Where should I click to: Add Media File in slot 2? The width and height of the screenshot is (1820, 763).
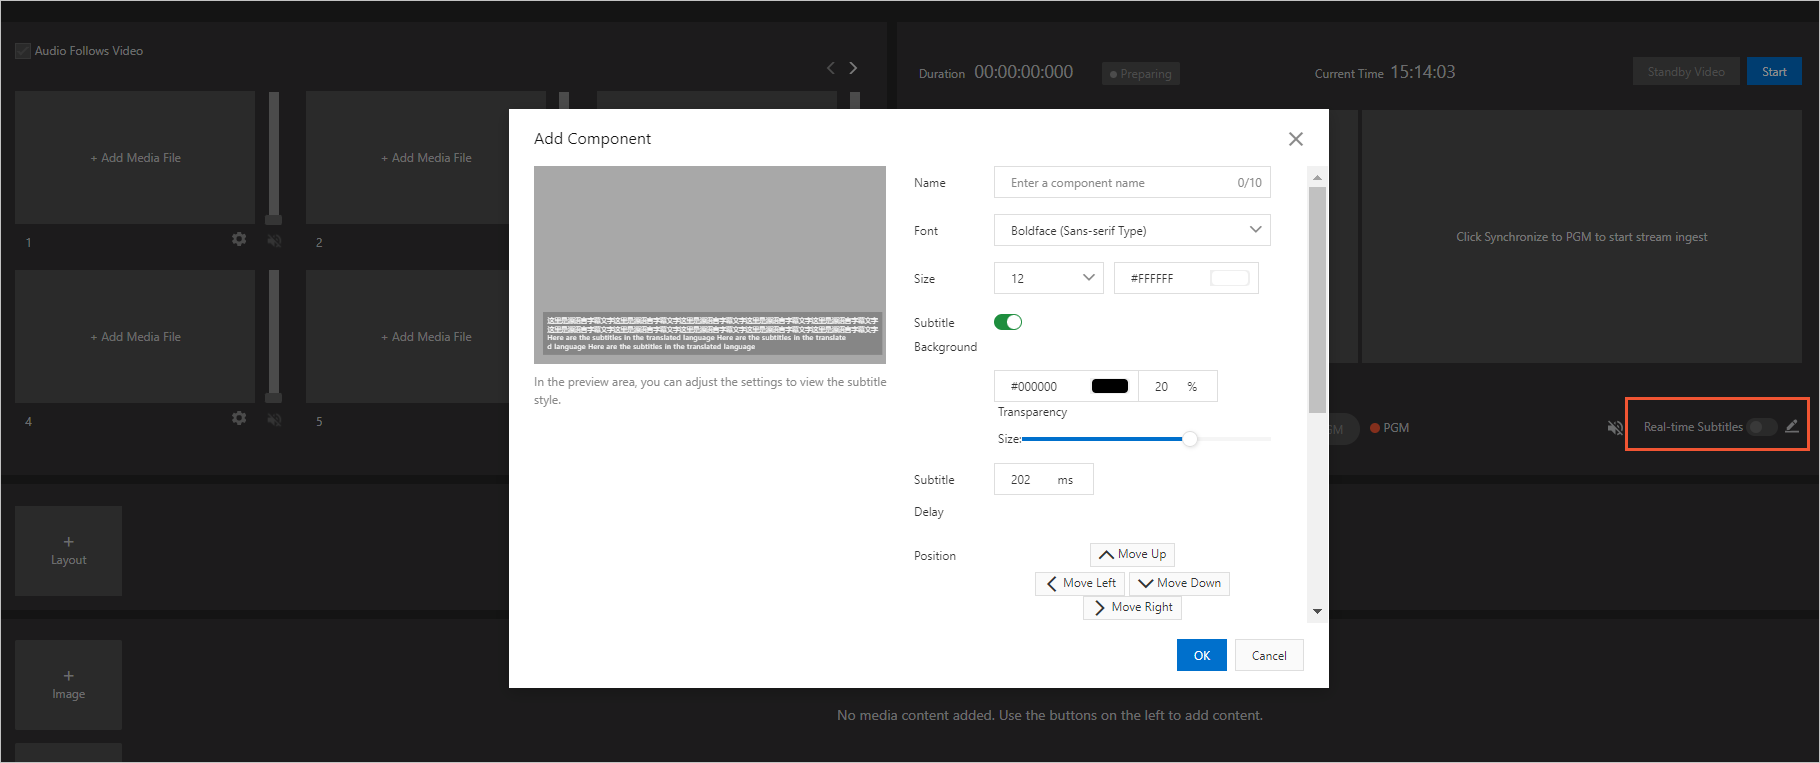click(x=426, y=158)
